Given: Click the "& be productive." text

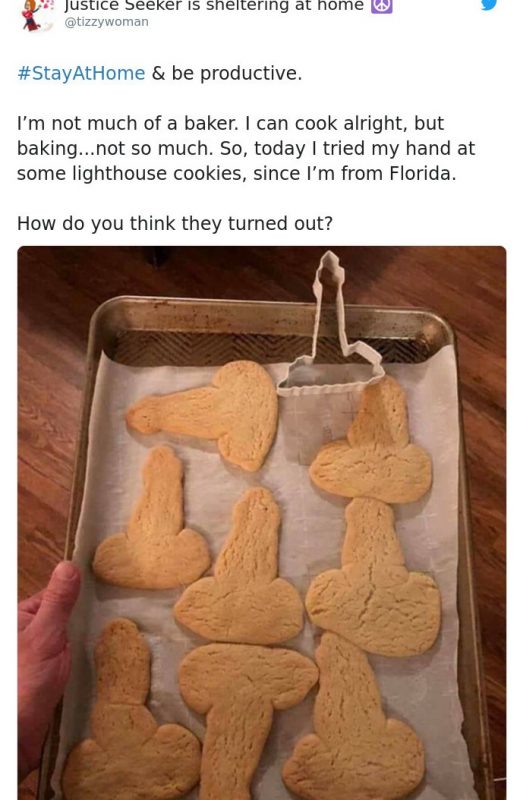Looking at the screenshot, I should point(227,73).
